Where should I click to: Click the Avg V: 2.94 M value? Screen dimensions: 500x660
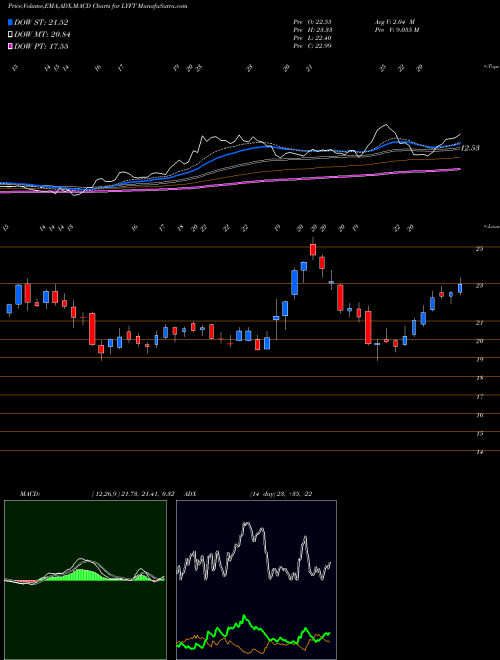395,22
